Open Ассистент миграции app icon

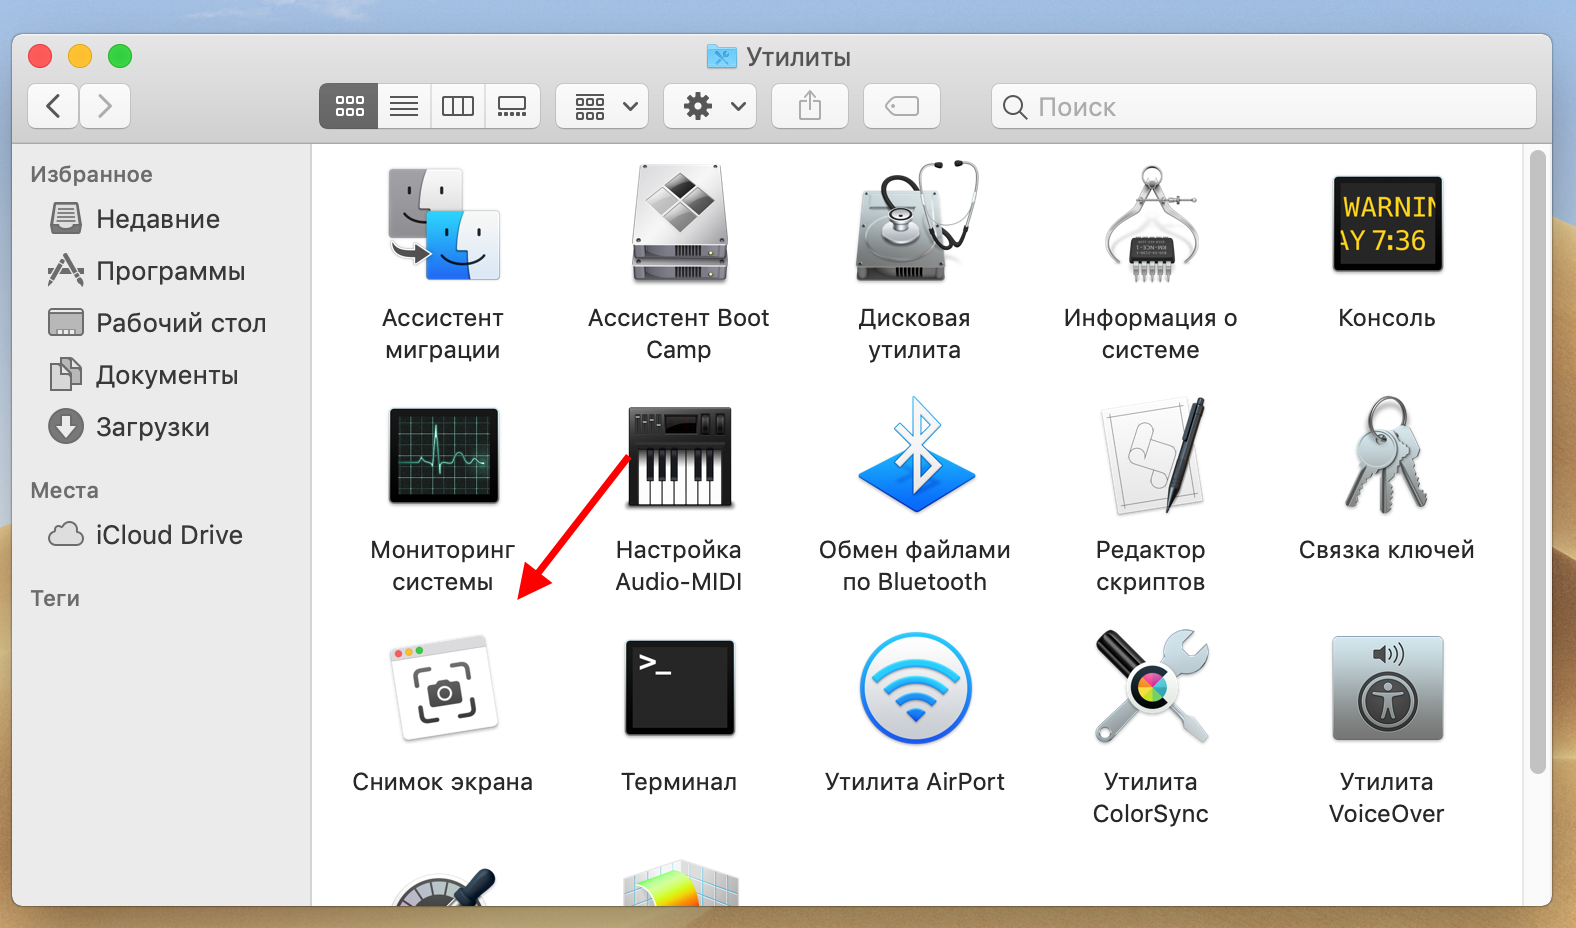(x=443, y=224)
